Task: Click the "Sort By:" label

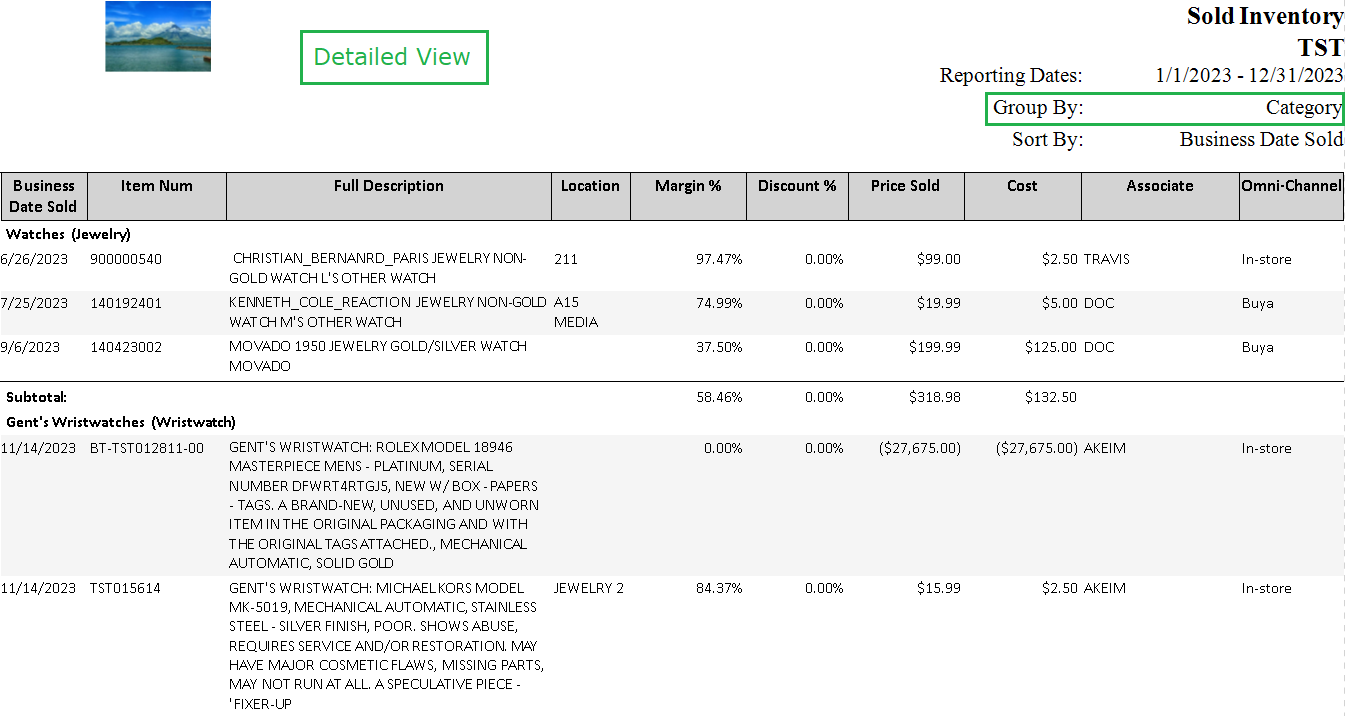Action: (1047, 139)
